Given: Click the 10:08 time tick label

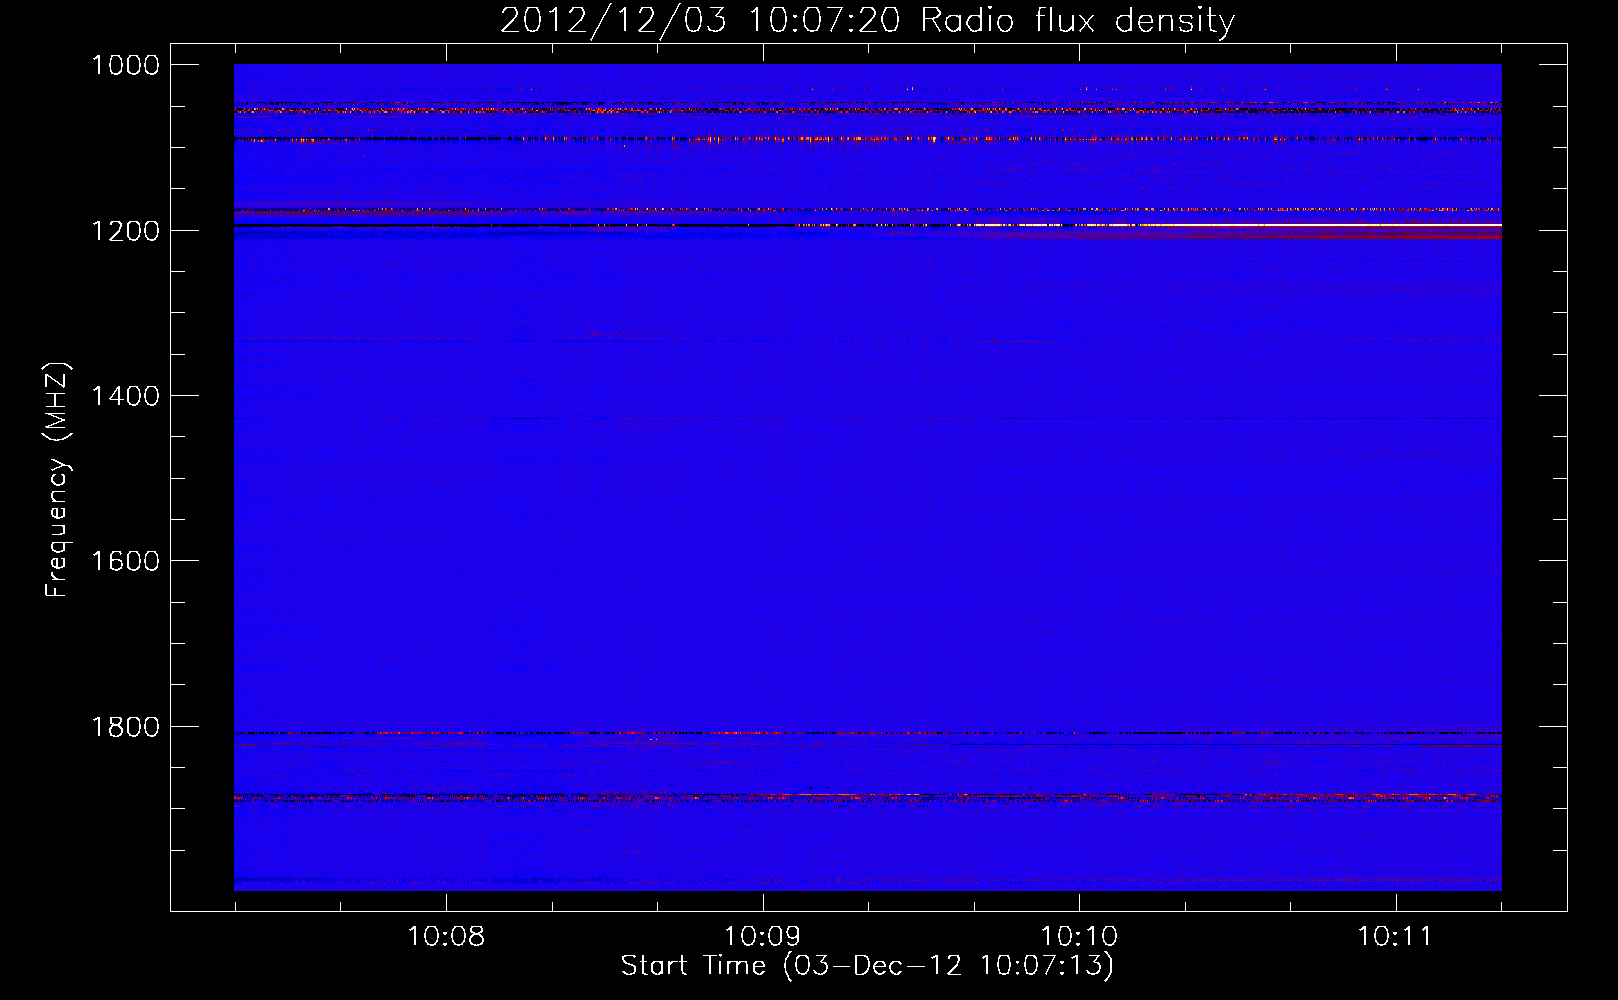Looking at the screenshot, I should point(446,937).
